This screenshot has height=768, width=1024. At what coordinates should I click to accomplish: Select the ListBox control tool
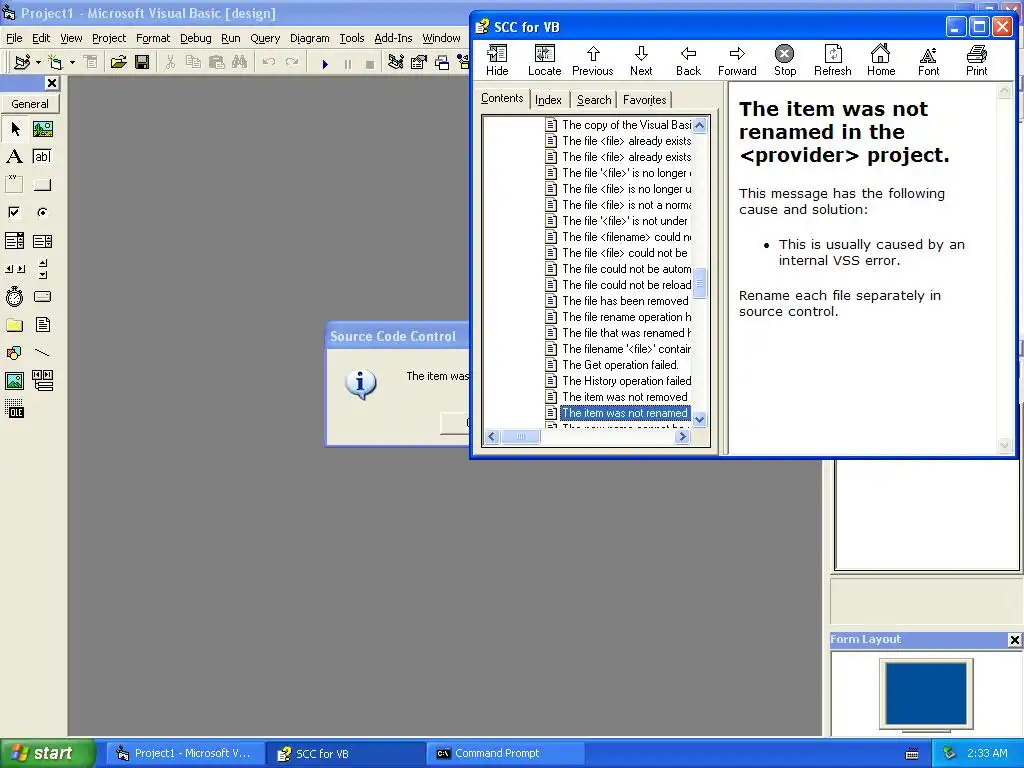(42, 241)
